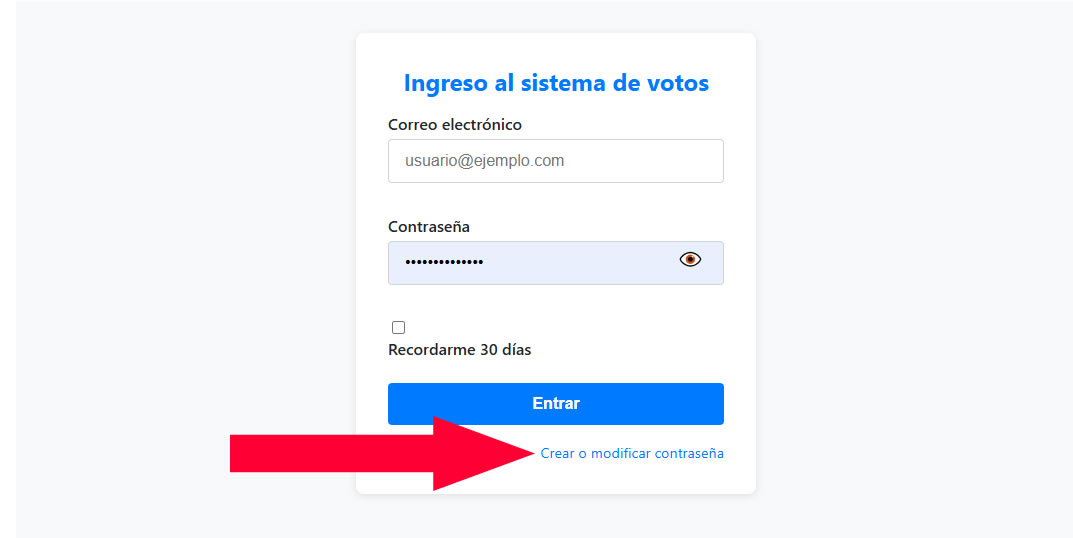
Task: Tick the remember-me checkbox
Action: 398,327
